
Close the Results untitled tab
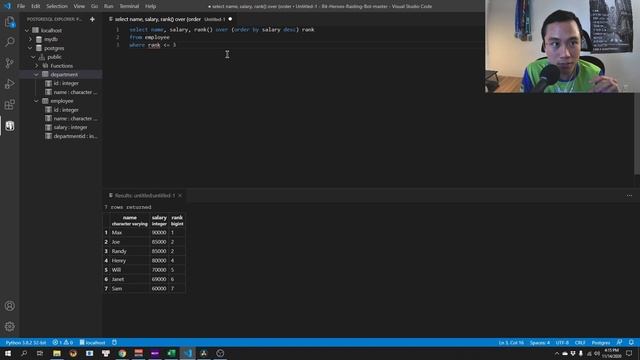pyautogui.click(x=180, y=196)
